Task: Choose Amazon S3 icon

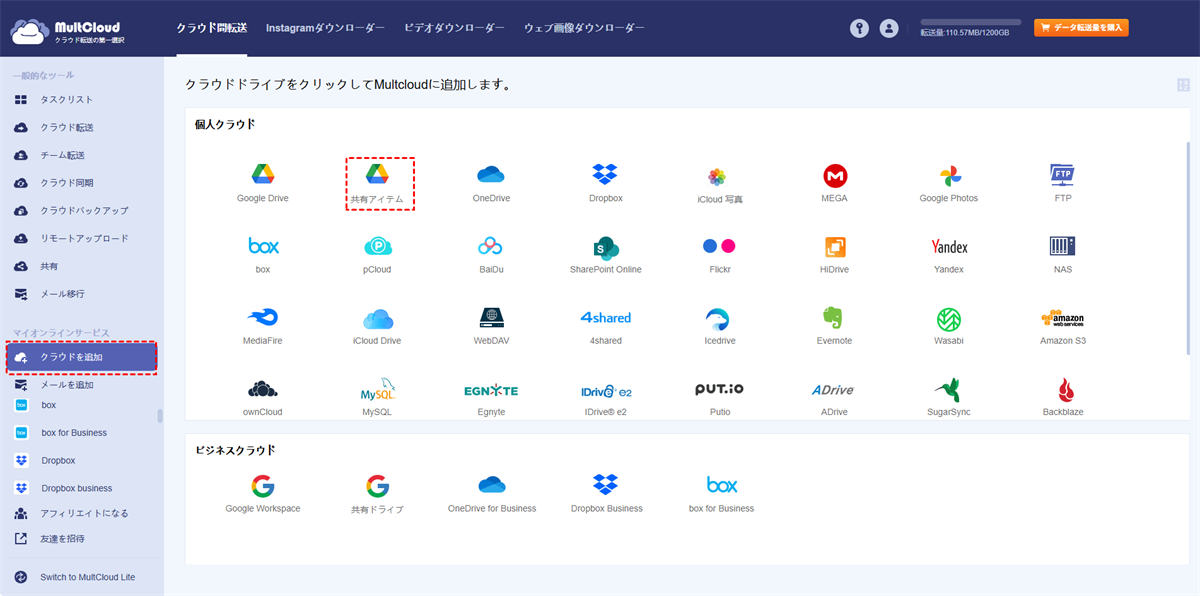Action: click(x=1062, y=318)
